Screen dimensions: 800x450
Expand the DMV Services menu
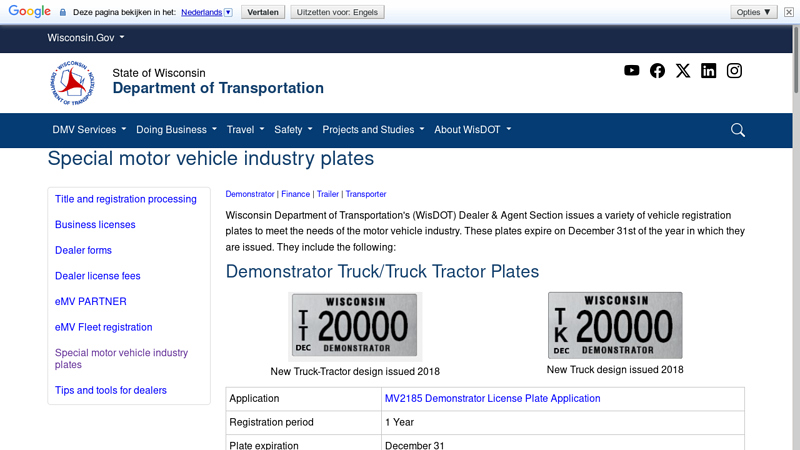click(89, 130)
